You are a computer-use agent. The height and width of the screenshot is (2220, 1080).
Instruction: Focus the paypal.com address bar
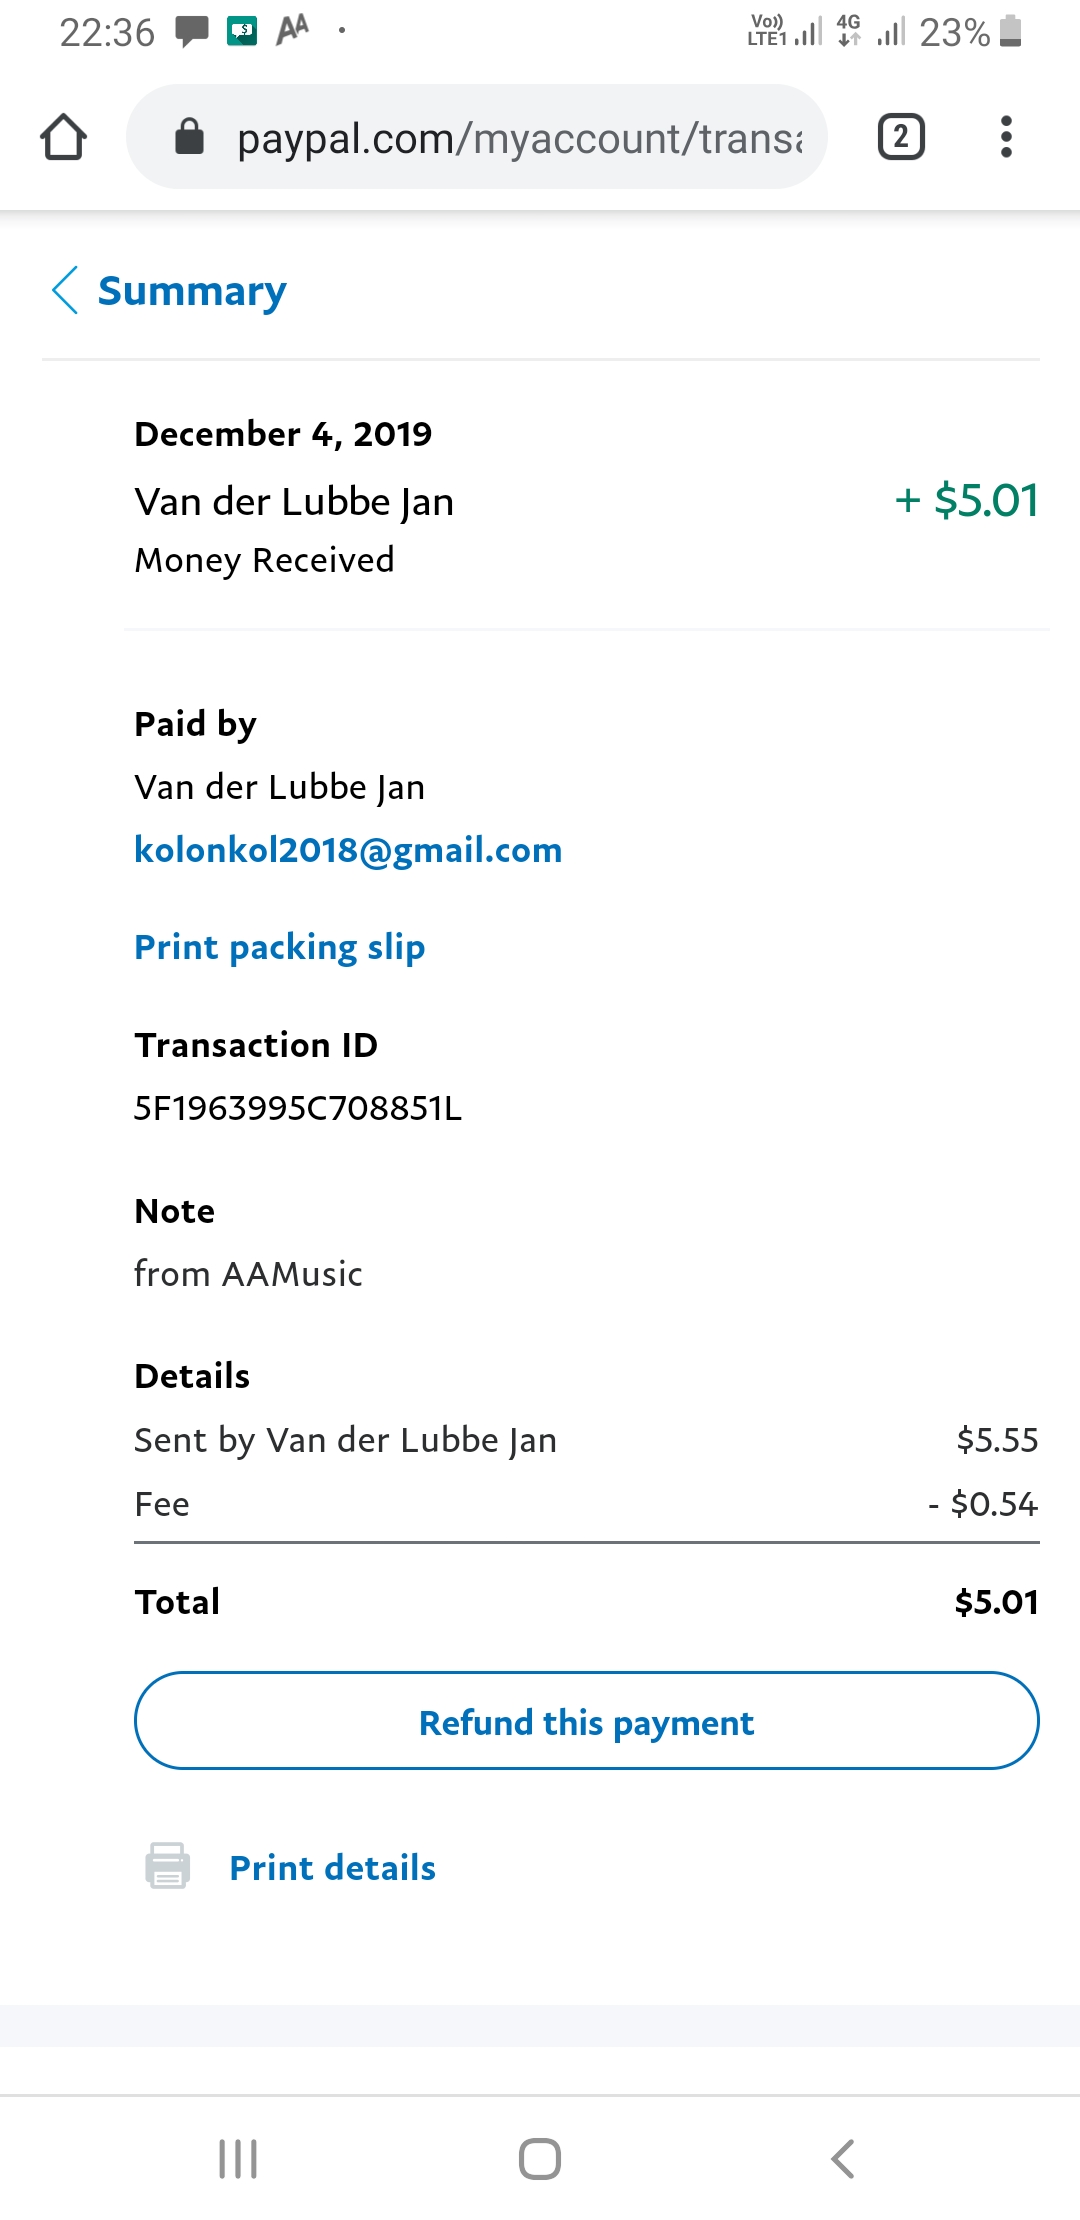coord(518,138)
